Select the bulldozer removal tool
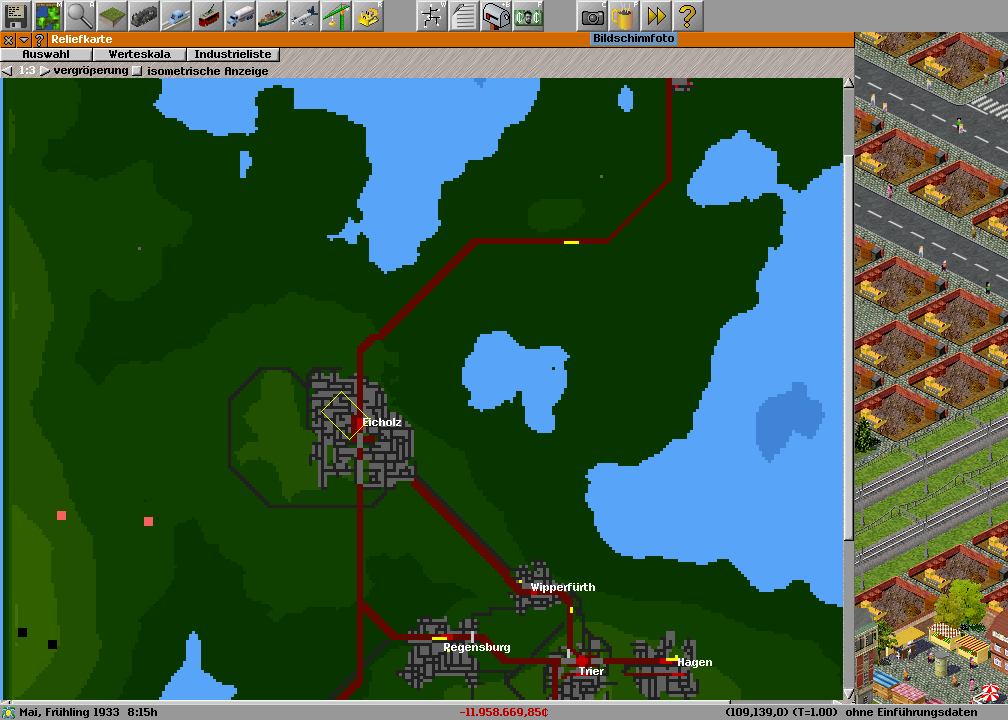The image size is (1008, 720). pyautogui.click(x=368, y=16)
